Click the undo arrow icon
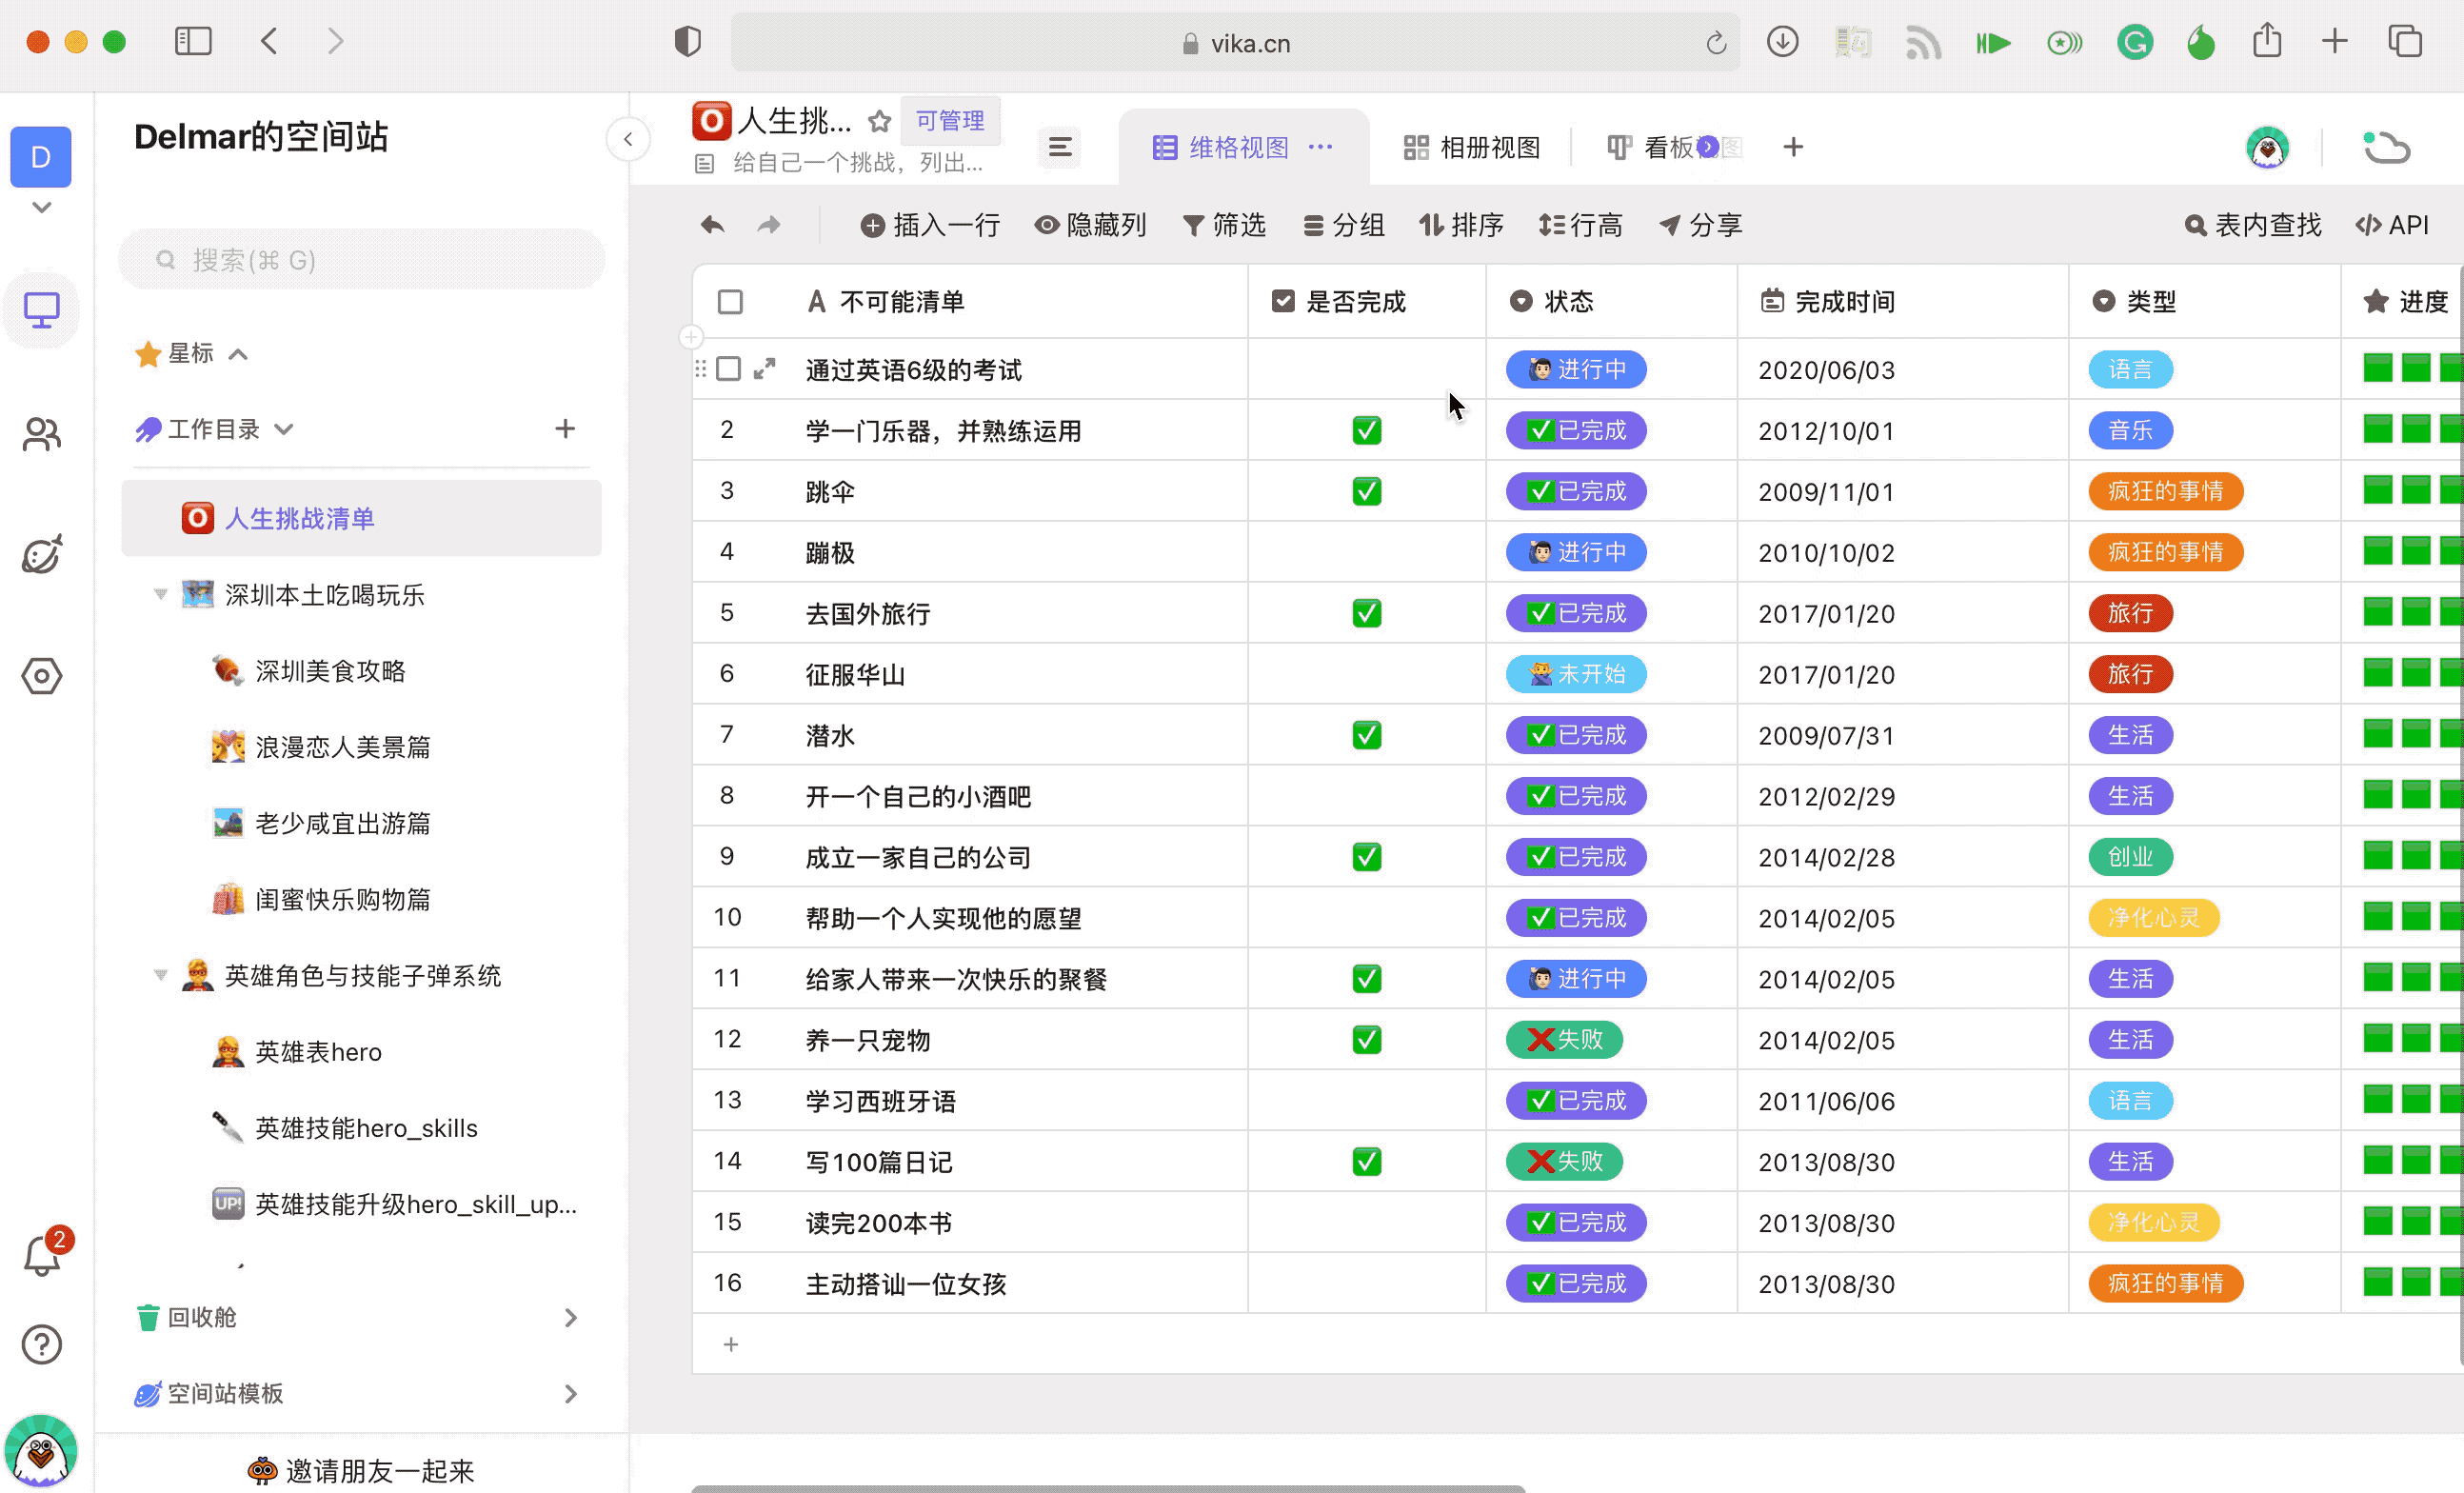The height and width of the screenshot is (1493, 2464). tap(712, 225)
